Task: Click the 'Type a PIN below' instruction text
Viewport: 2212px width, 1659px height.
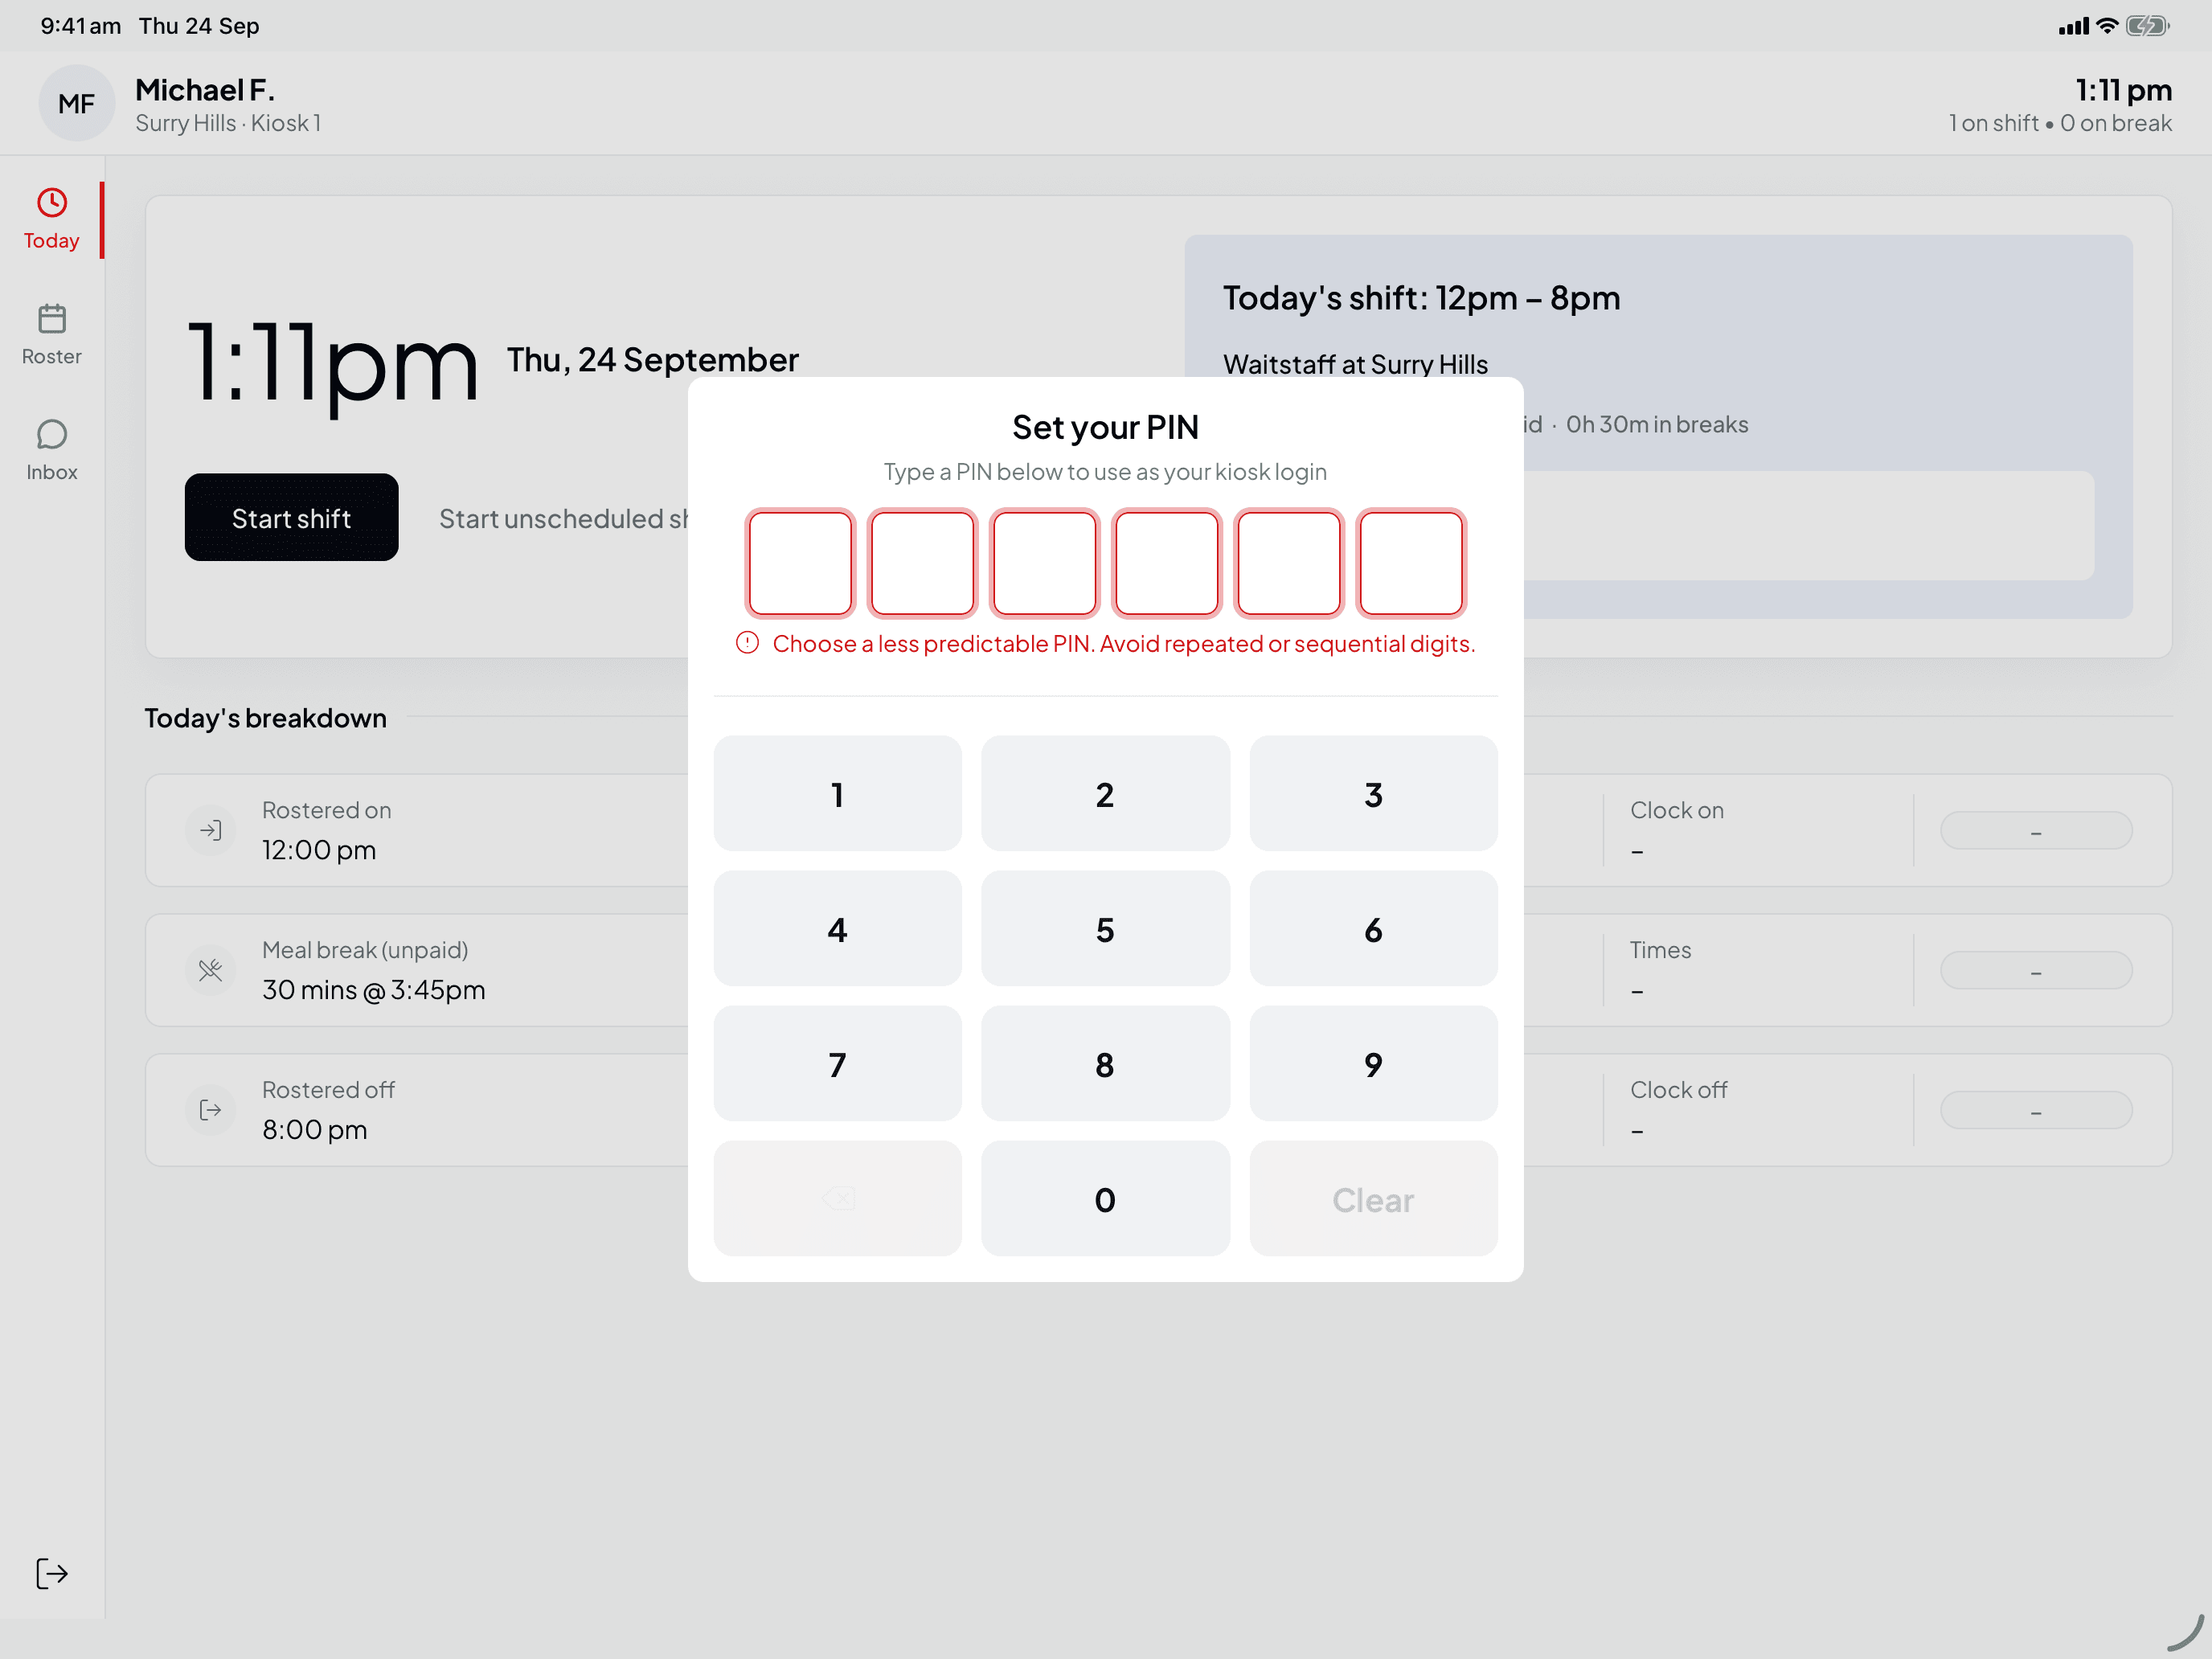Action: pos(1105,472)
